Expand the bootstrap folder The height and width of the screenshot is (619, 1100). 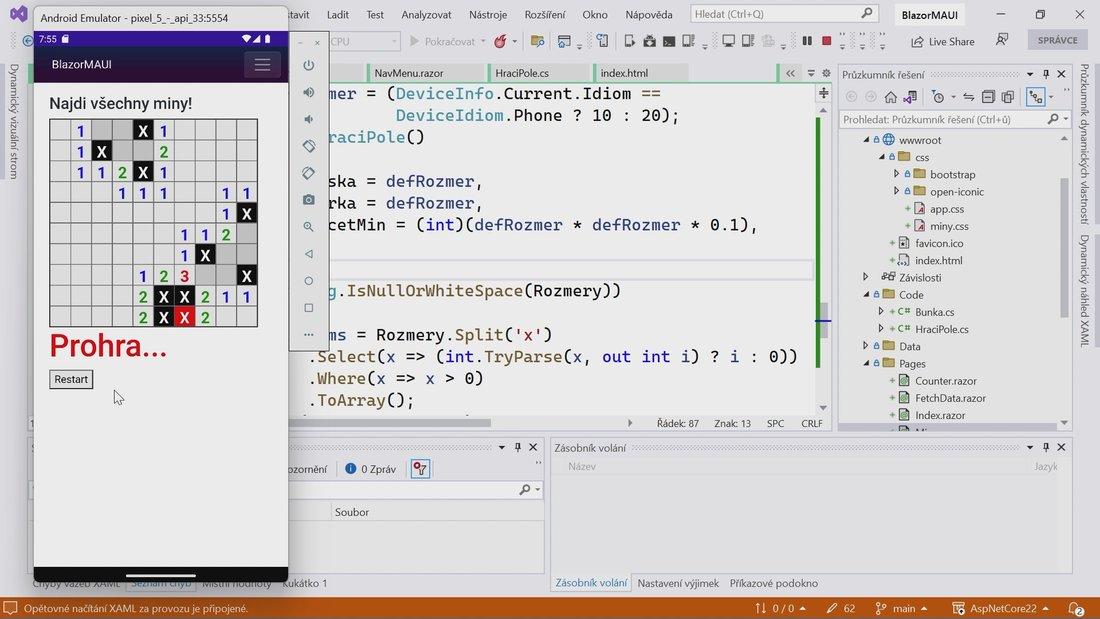click(x=896, y=174)
